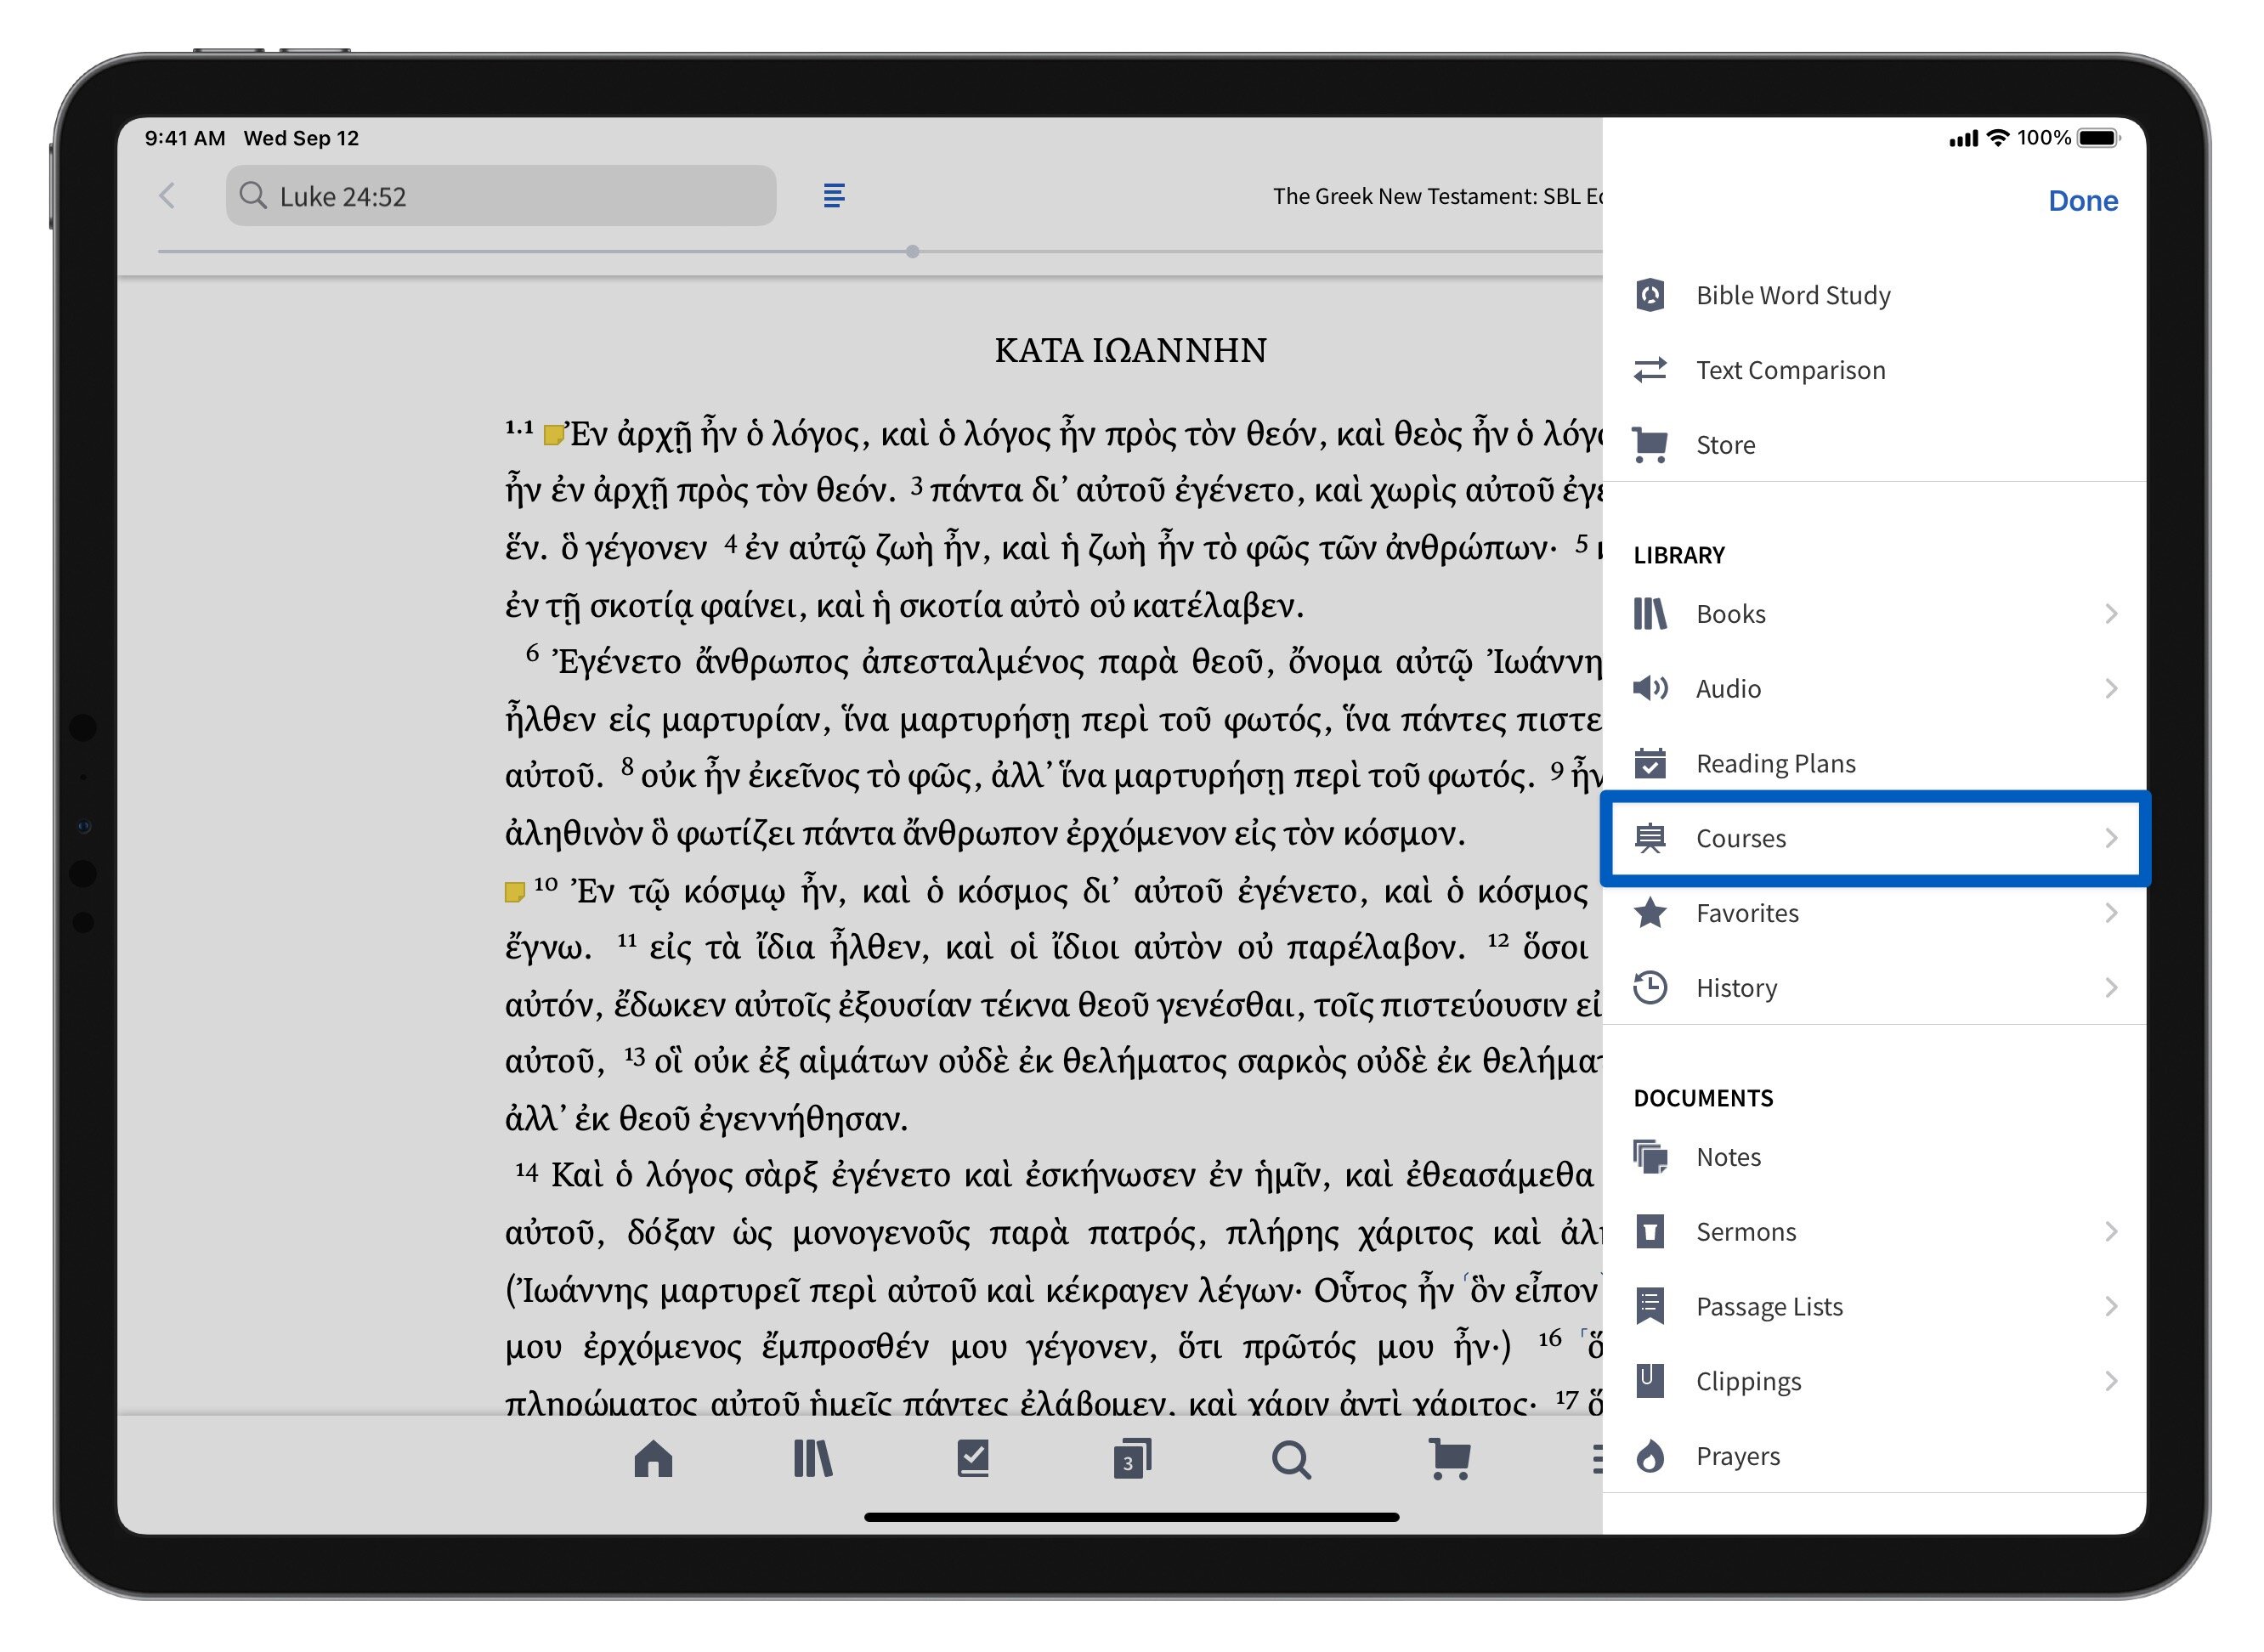Expand Favorites chevron
This screenshot has width=2264, height=1652.
(2110, 913)
